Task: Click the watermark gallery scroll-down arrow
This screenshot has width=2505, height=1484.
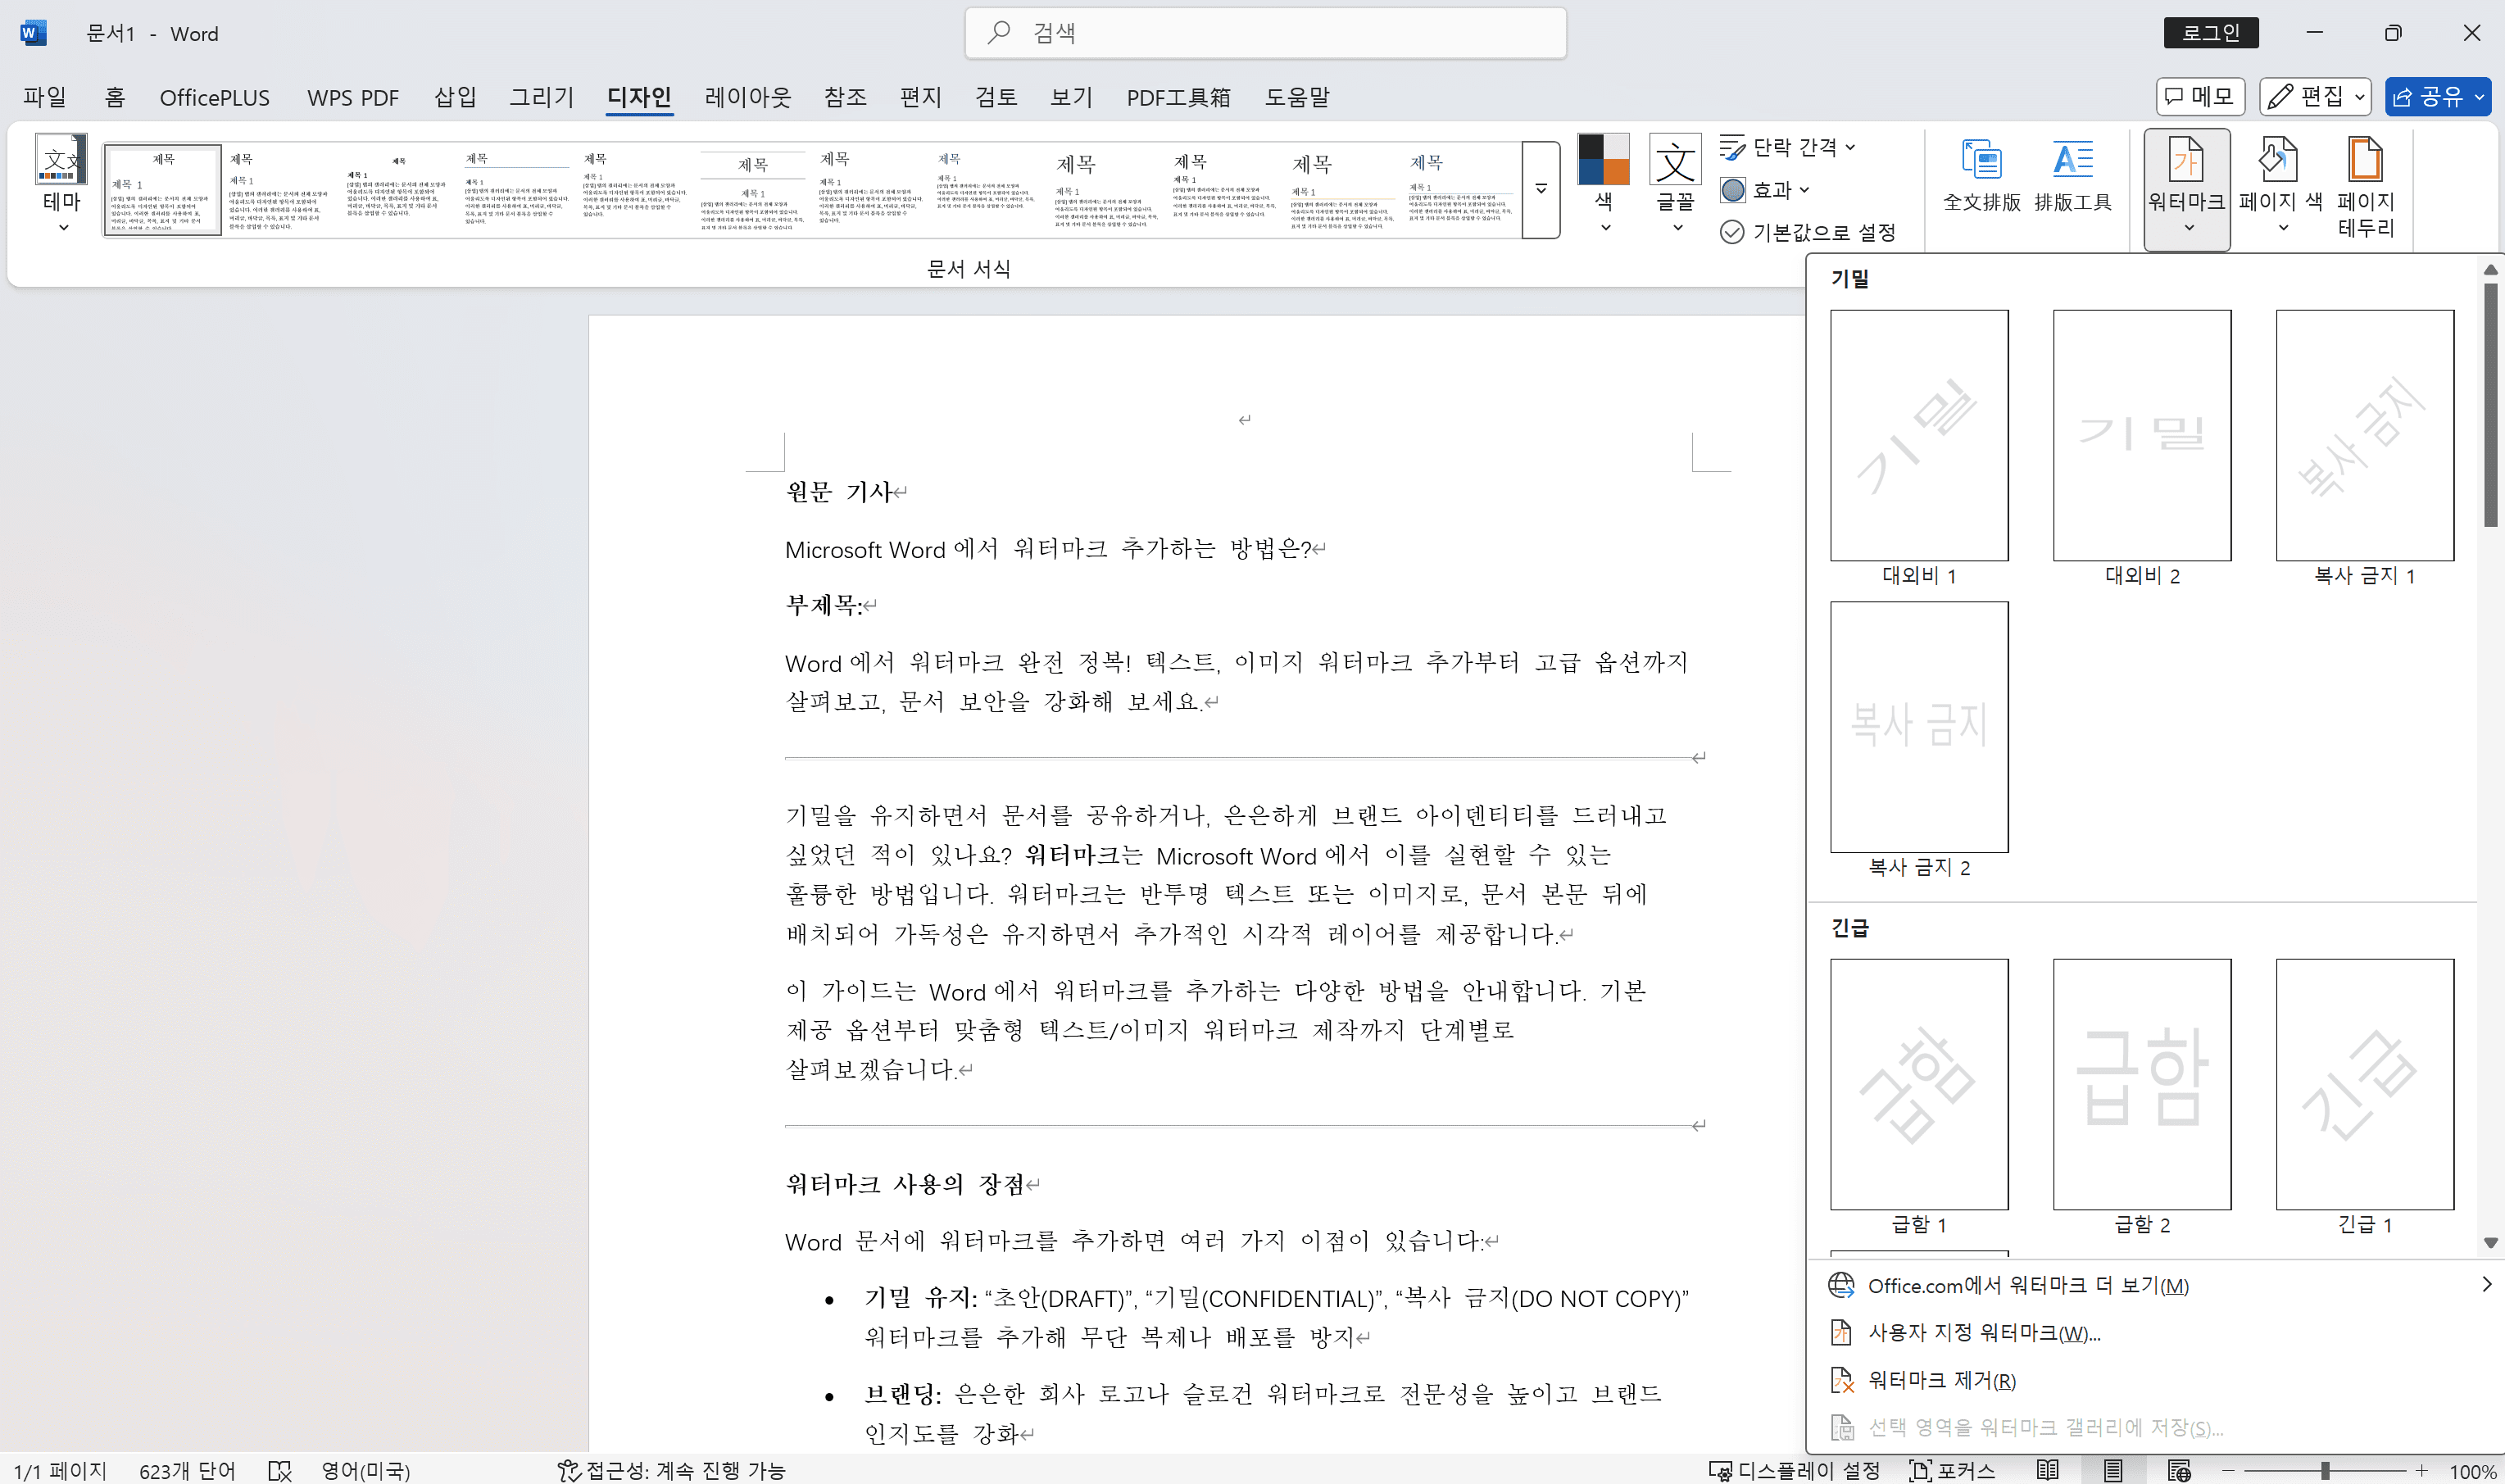Action: 2490,1242
